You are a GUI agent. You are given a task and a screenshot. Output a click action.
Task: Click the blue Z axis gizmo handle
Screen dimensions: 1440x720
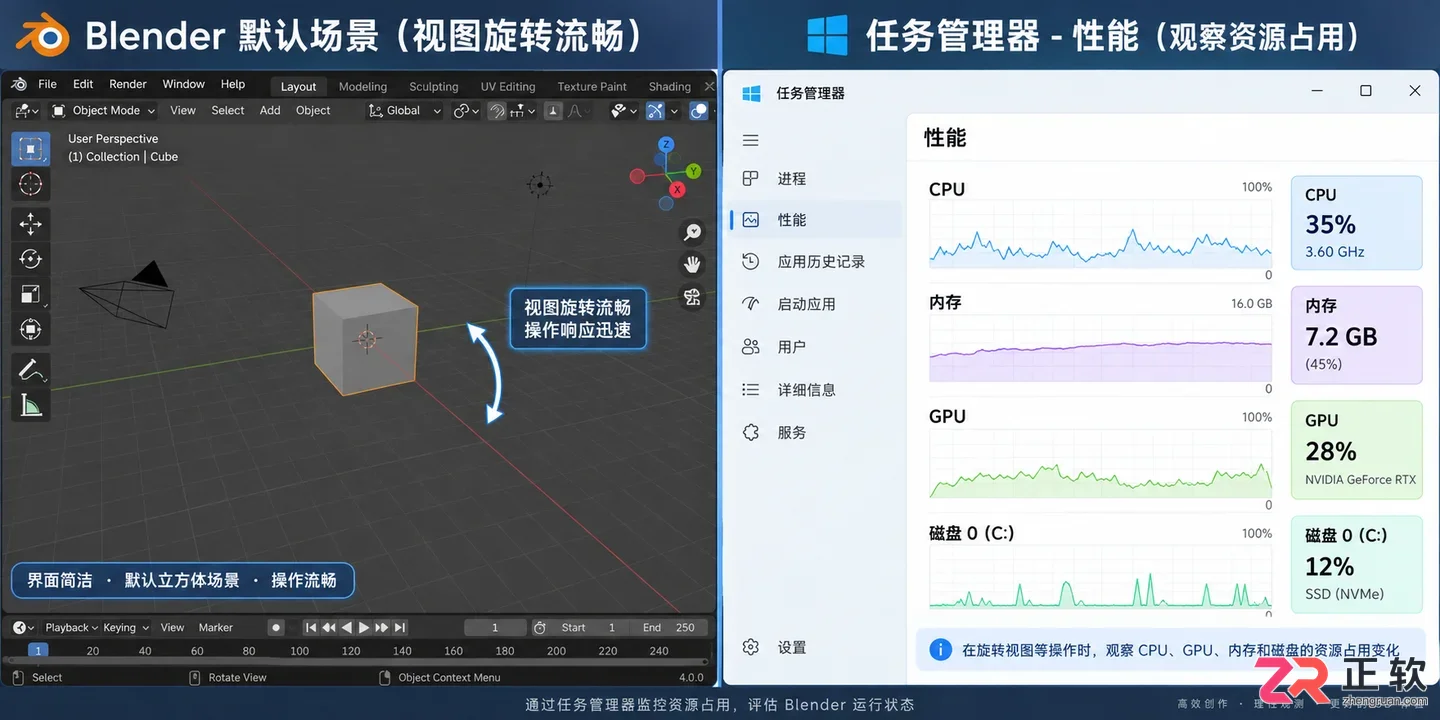[x=667, y=145]
